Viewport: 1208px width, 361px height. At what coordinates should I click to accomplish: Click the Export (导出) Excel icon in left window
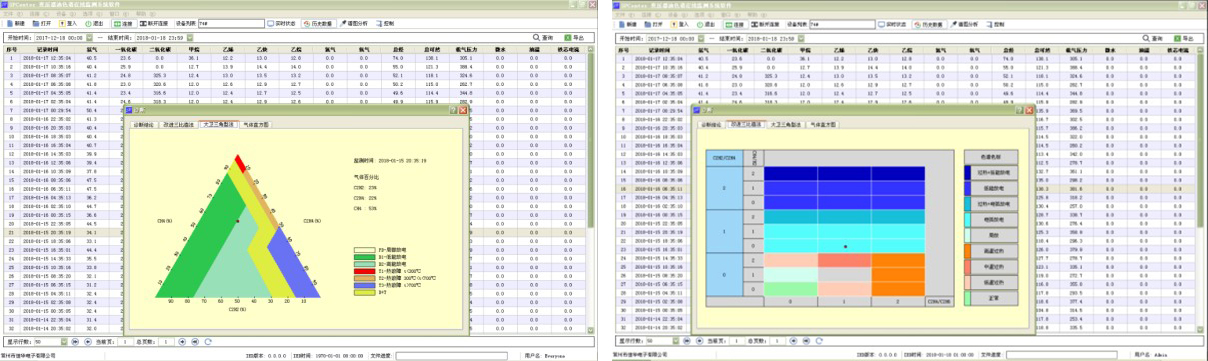(x=567, y=37)
